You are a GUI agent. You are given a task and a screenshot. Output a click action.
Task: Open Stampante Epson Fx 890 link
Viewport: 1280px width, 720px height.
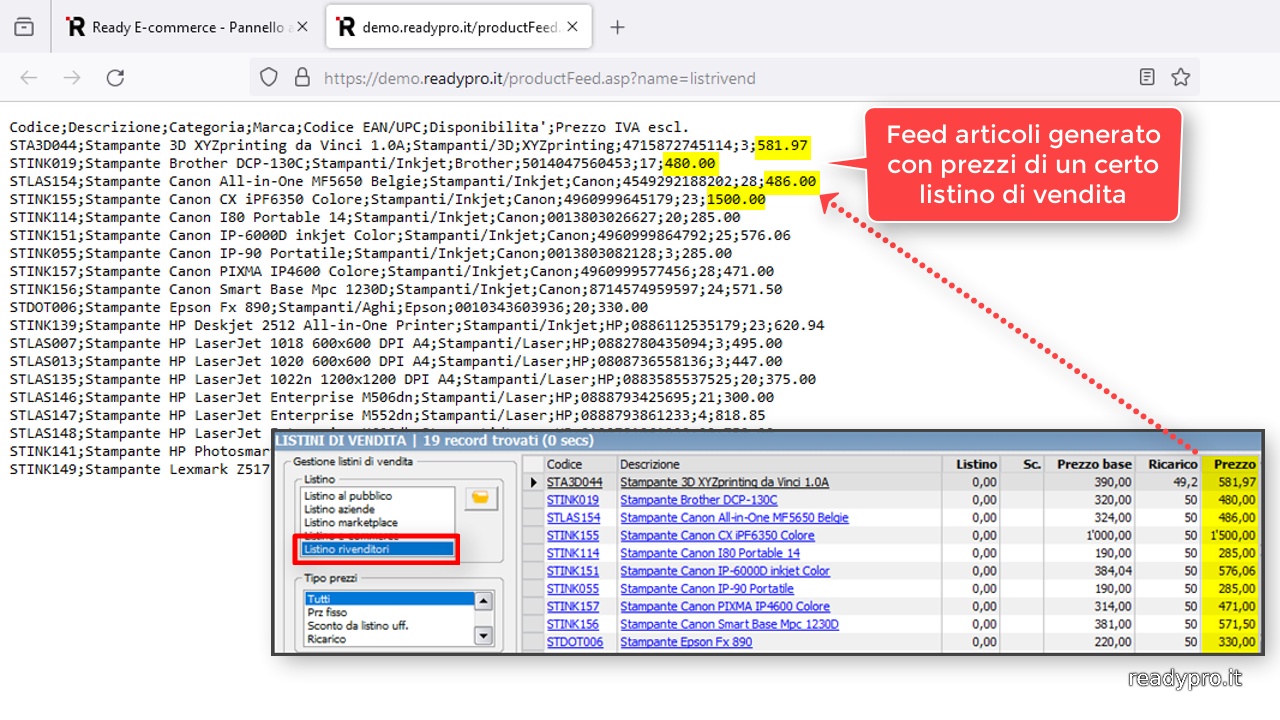click(686, 642)
